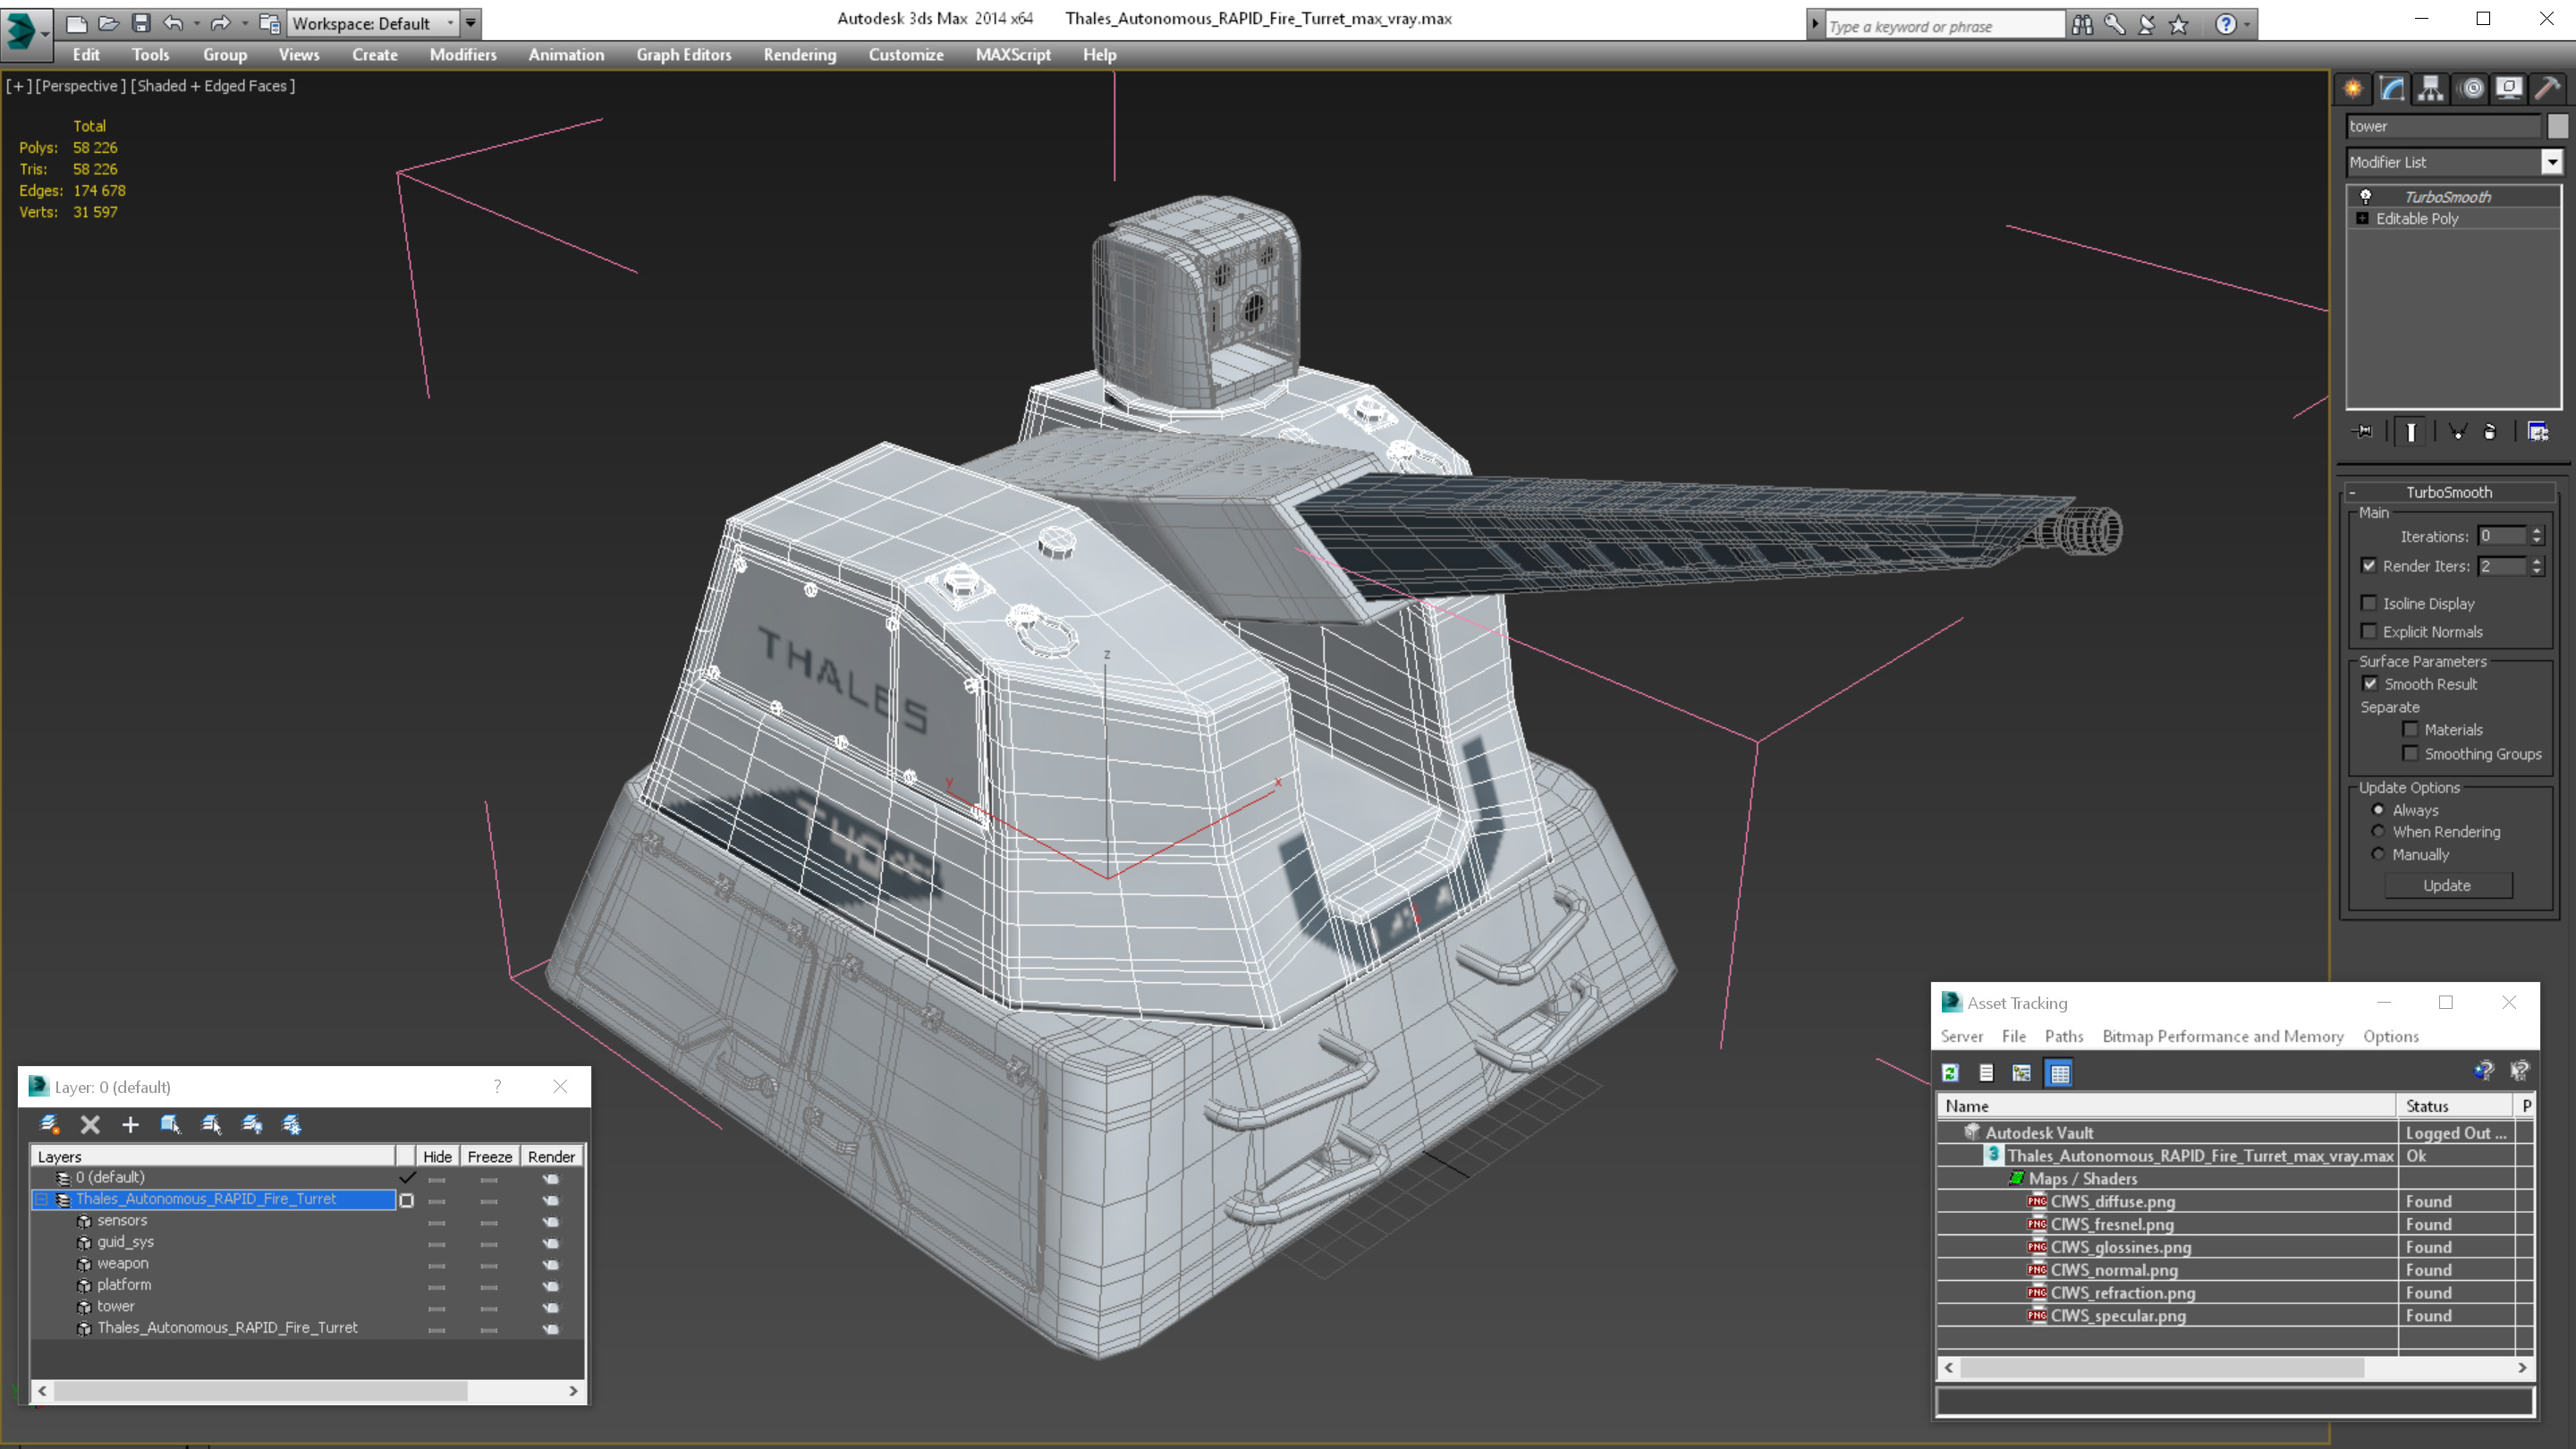Click Save File icon in title toolbar
This screenshot has width=2576, height=1449.
(x=141, y=22)
